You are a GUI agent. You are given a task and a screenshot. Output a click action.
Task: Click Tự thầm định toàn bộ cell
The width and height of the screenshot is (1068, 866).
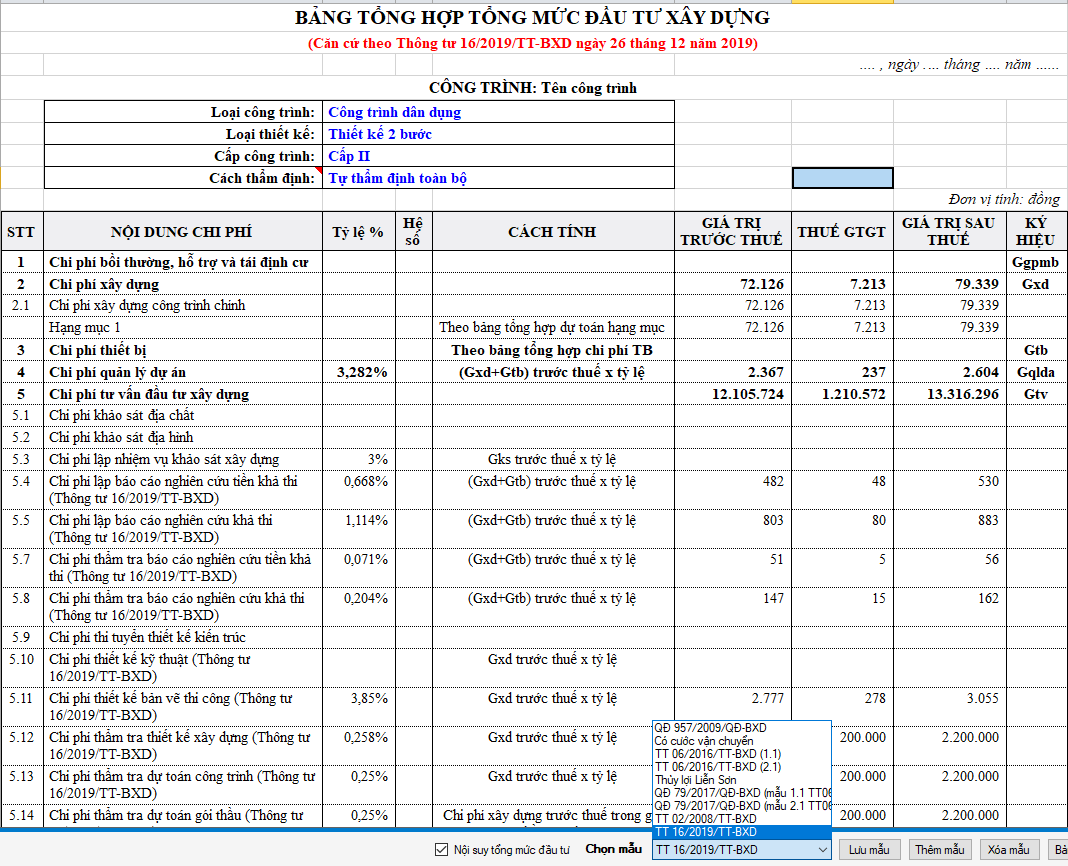pos(499,178)
